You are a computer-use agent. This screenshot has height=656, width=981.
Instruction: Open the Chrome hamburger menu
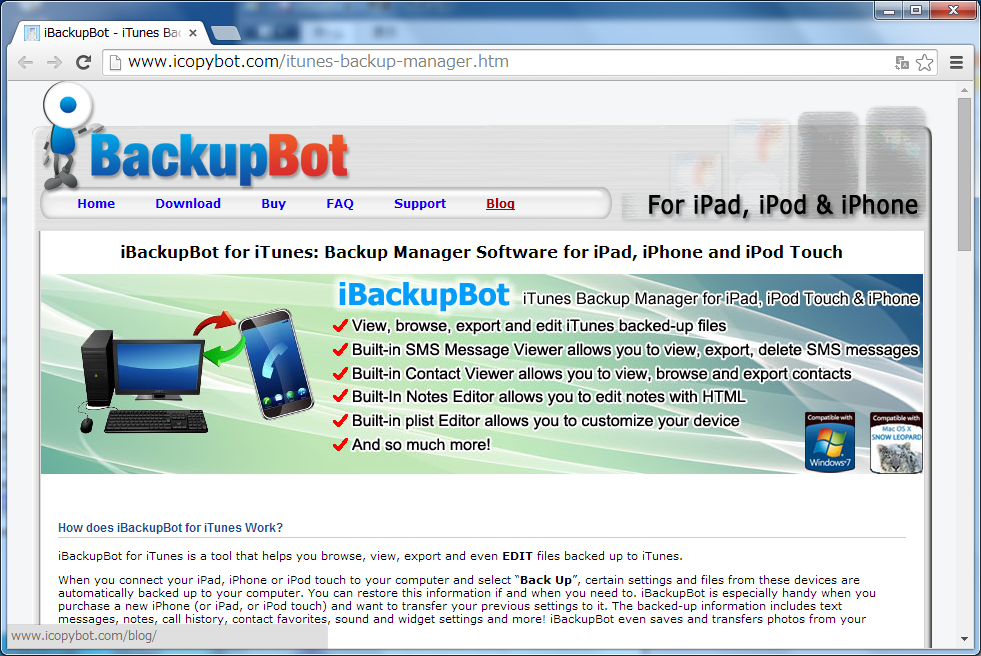[x=956, y=62]
